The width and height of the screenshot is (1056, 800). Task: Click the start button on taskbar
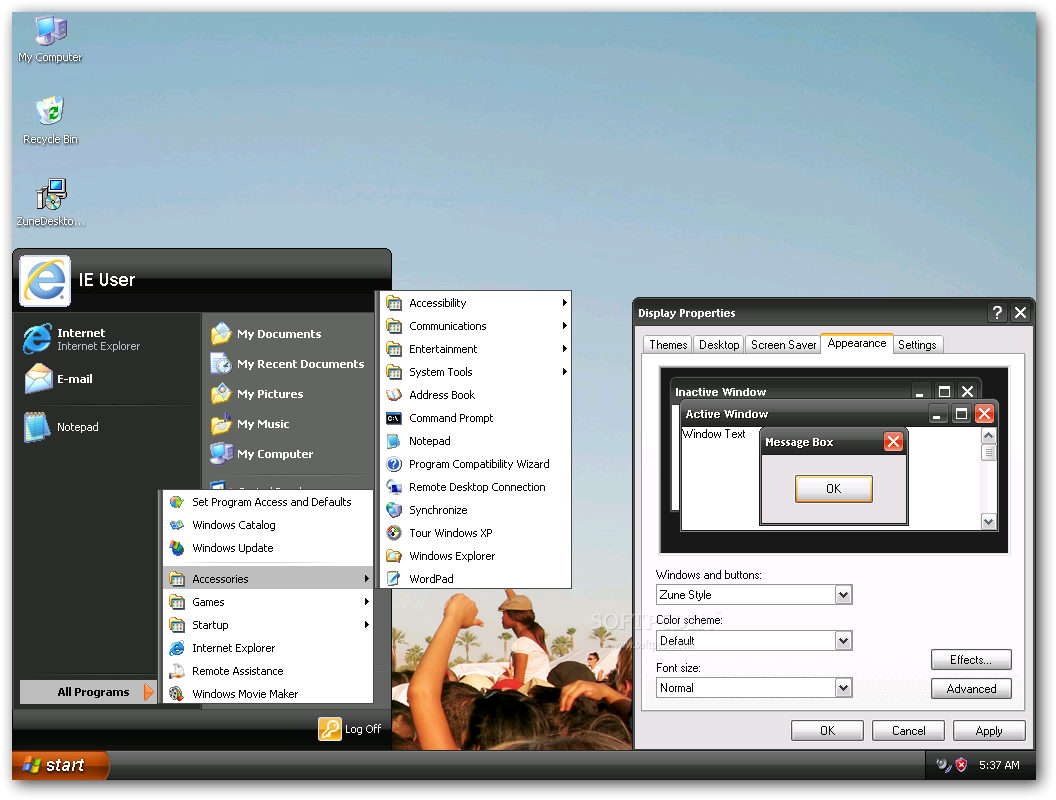59,765
